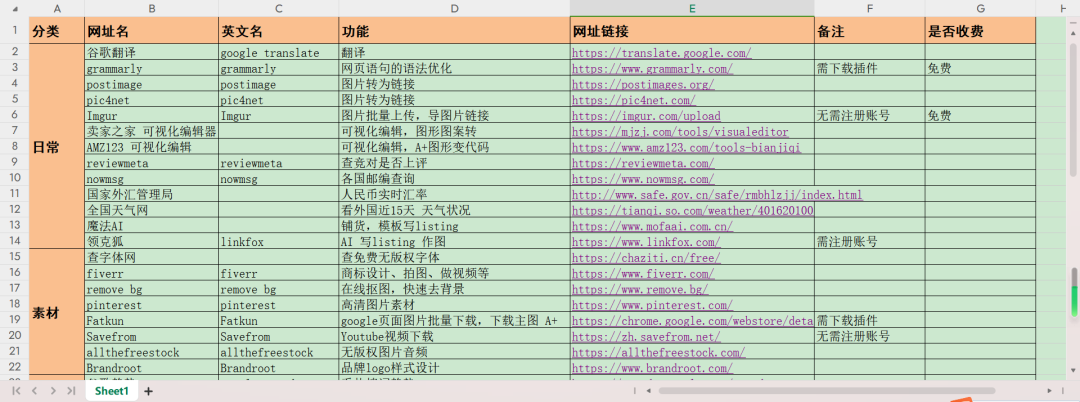Image resolution: width=1080 pixels, height=402 pixels.
Task: Open the www.remove.bg link
Action: [x=640, y=289]
